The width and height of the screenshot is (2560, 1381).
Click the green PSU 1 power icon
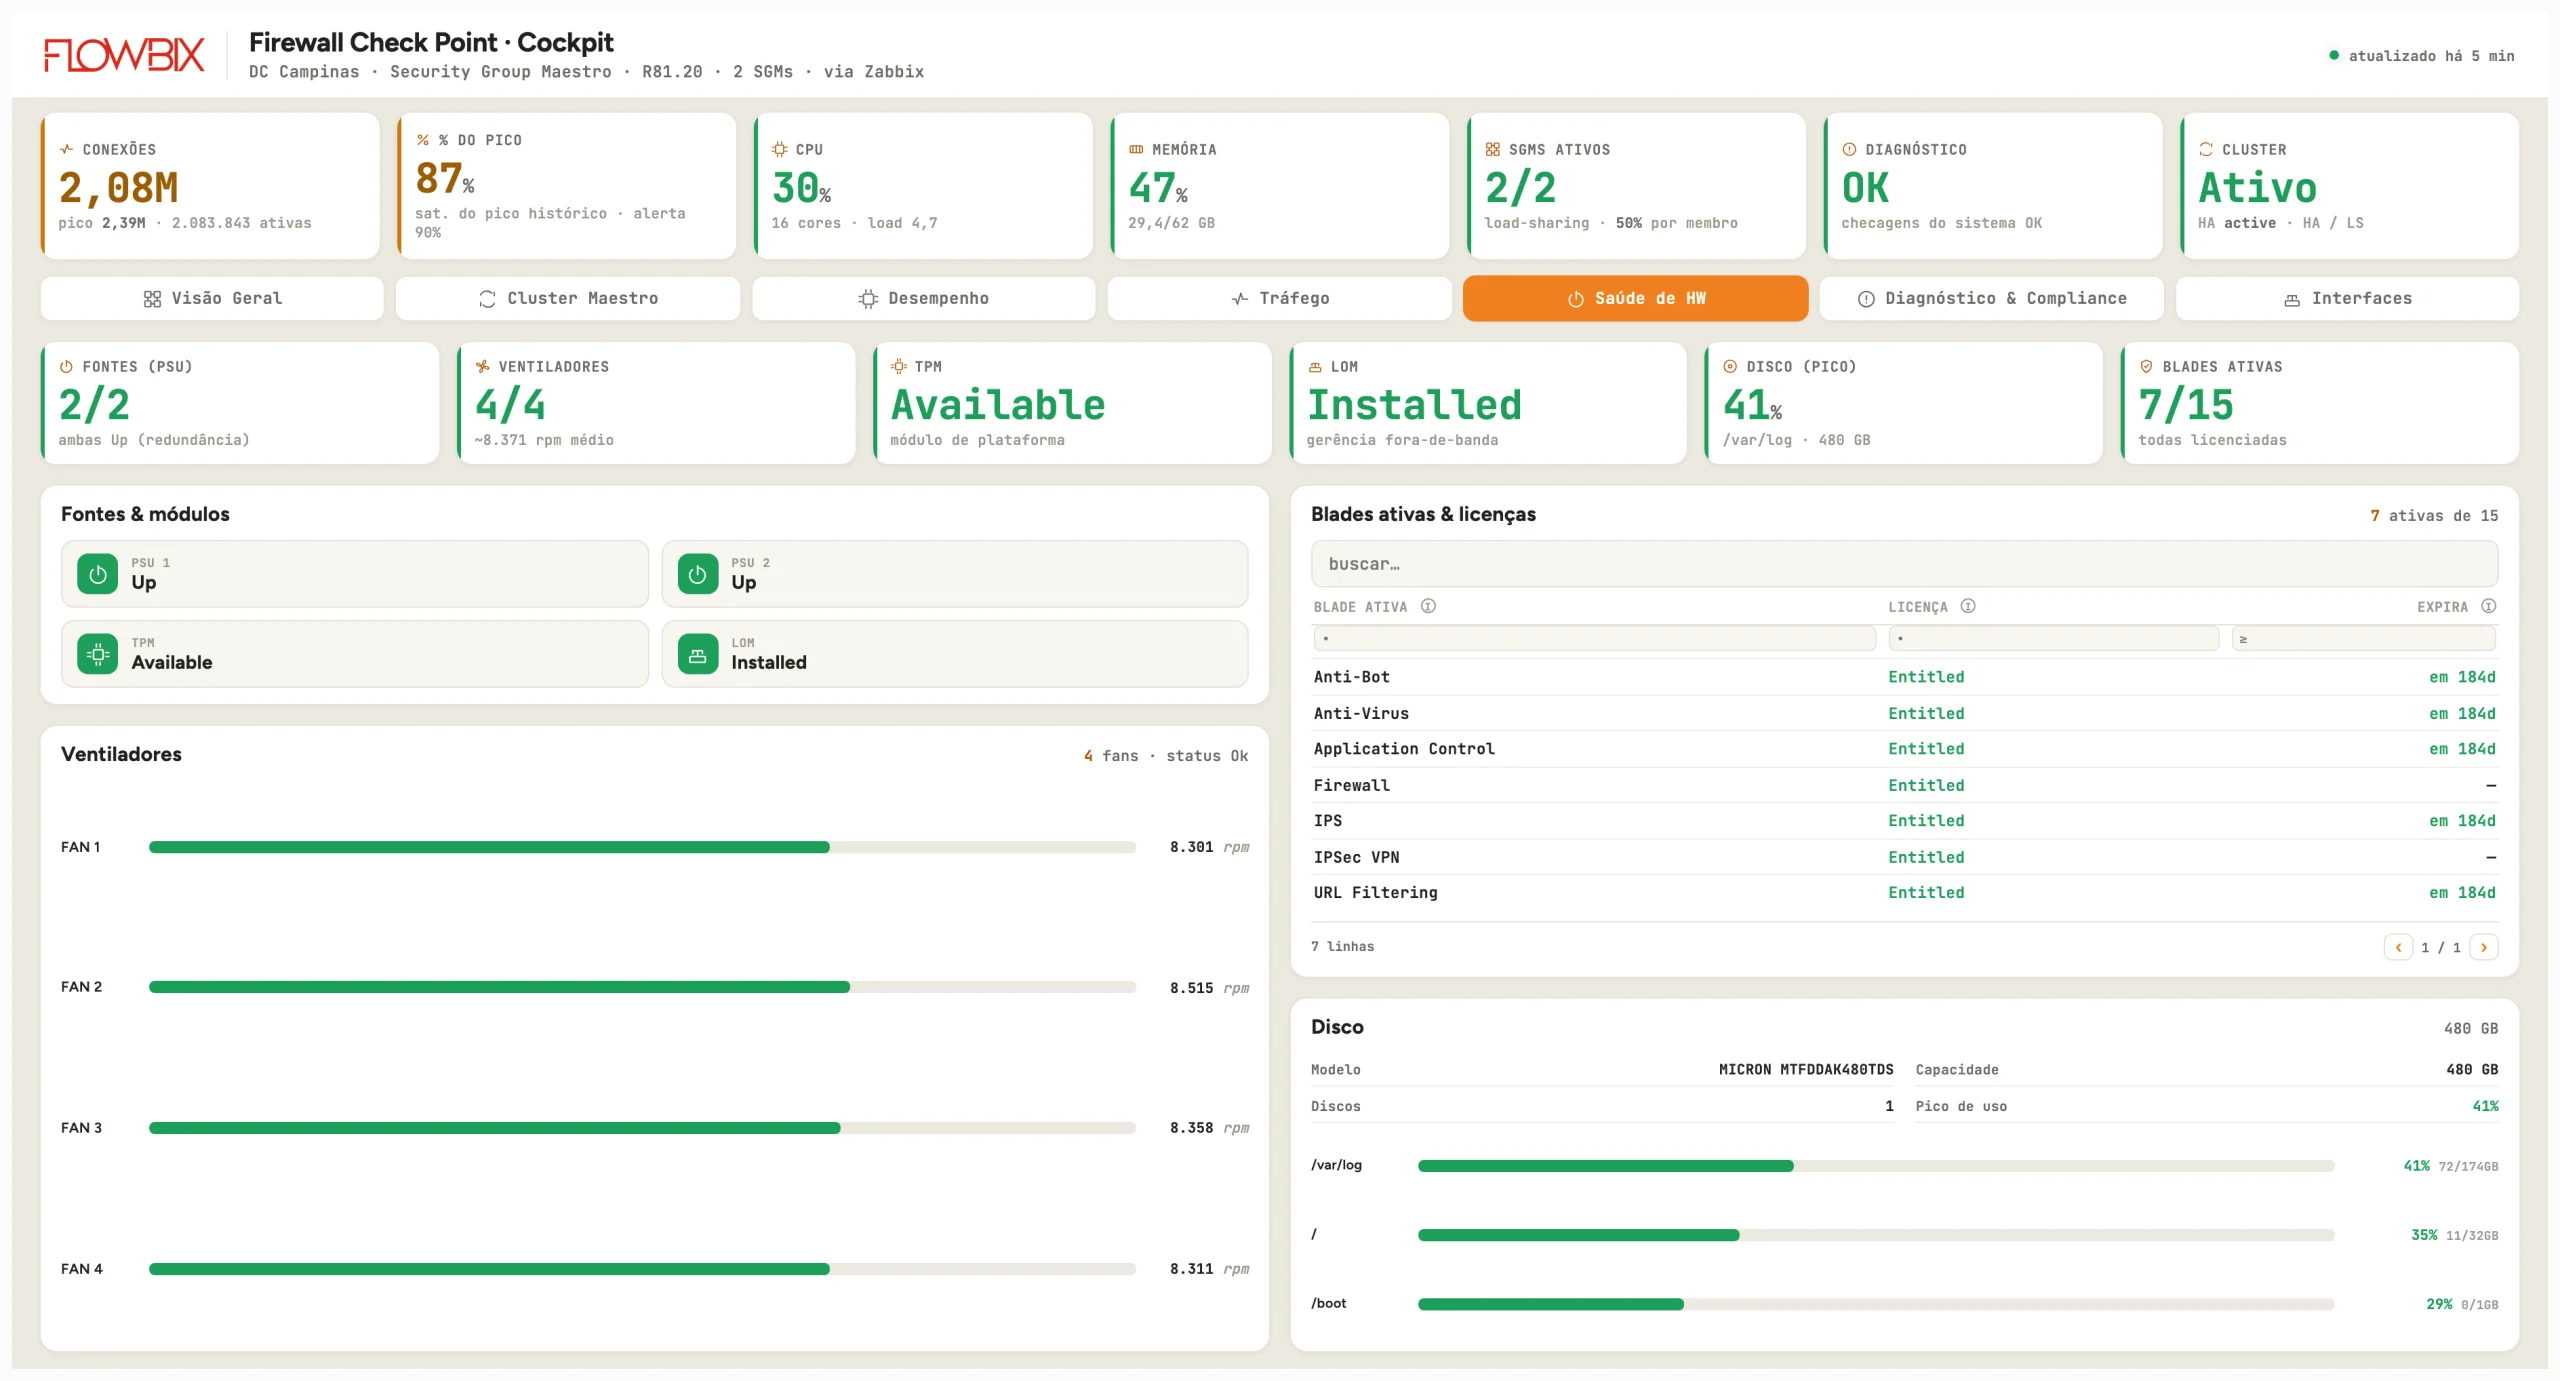98,574
